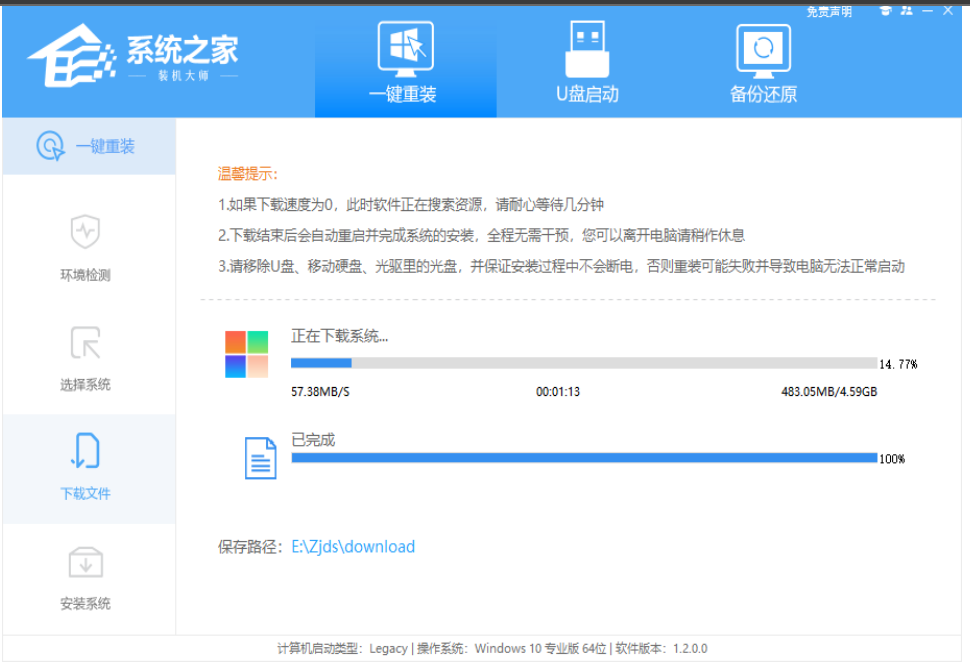Click the two-people customer service icon
Image resolution: width=970 pixels, height=665 pixels.
[906, 11]
